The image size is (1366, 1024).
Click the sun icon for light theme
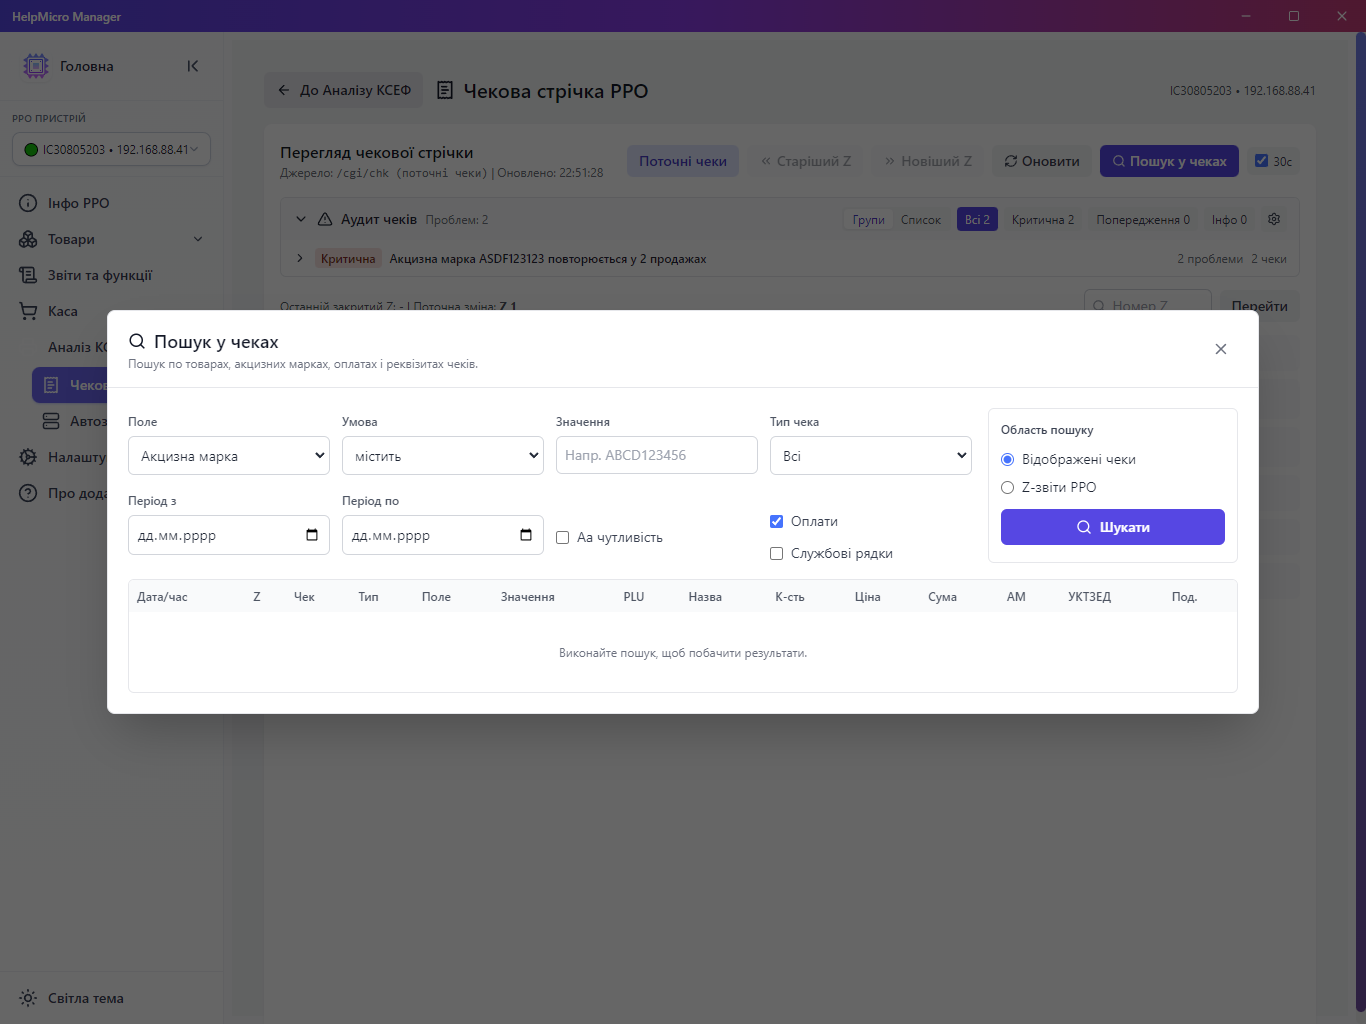[x=28, y=998]
